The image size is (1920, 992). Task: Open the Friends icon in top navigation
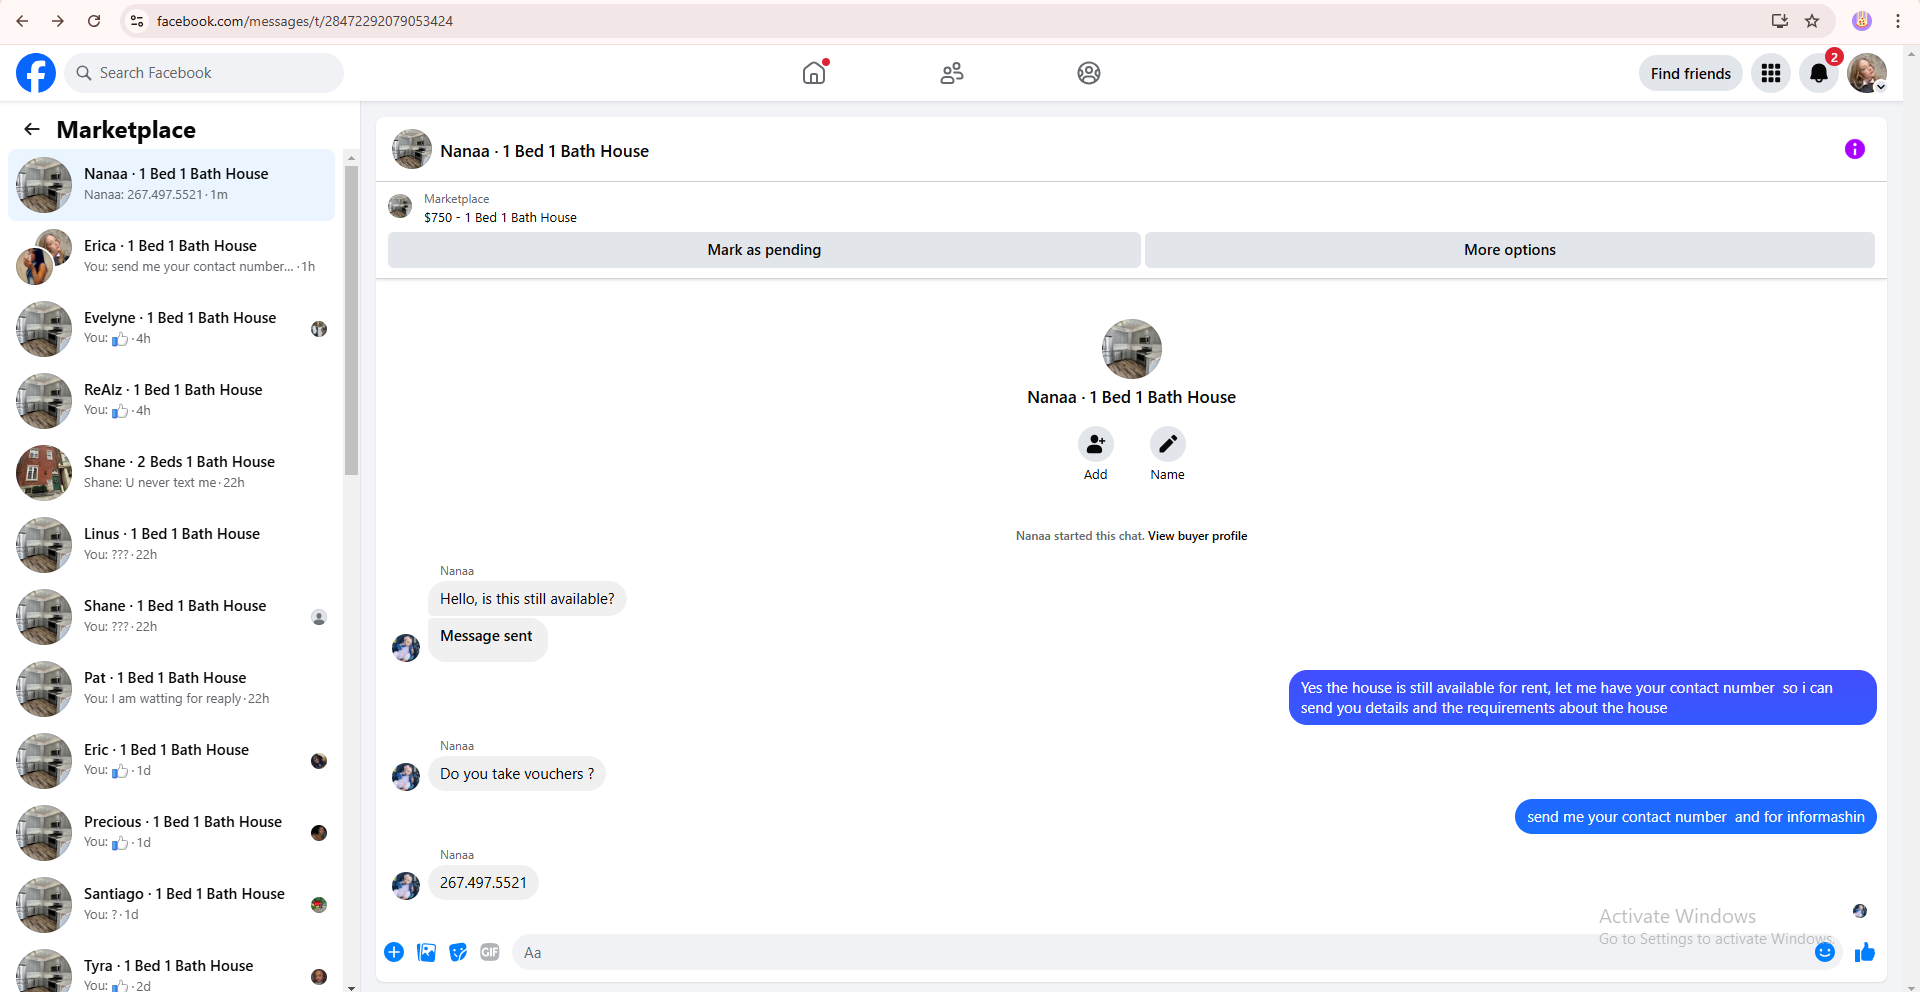(x=952, y=73)
